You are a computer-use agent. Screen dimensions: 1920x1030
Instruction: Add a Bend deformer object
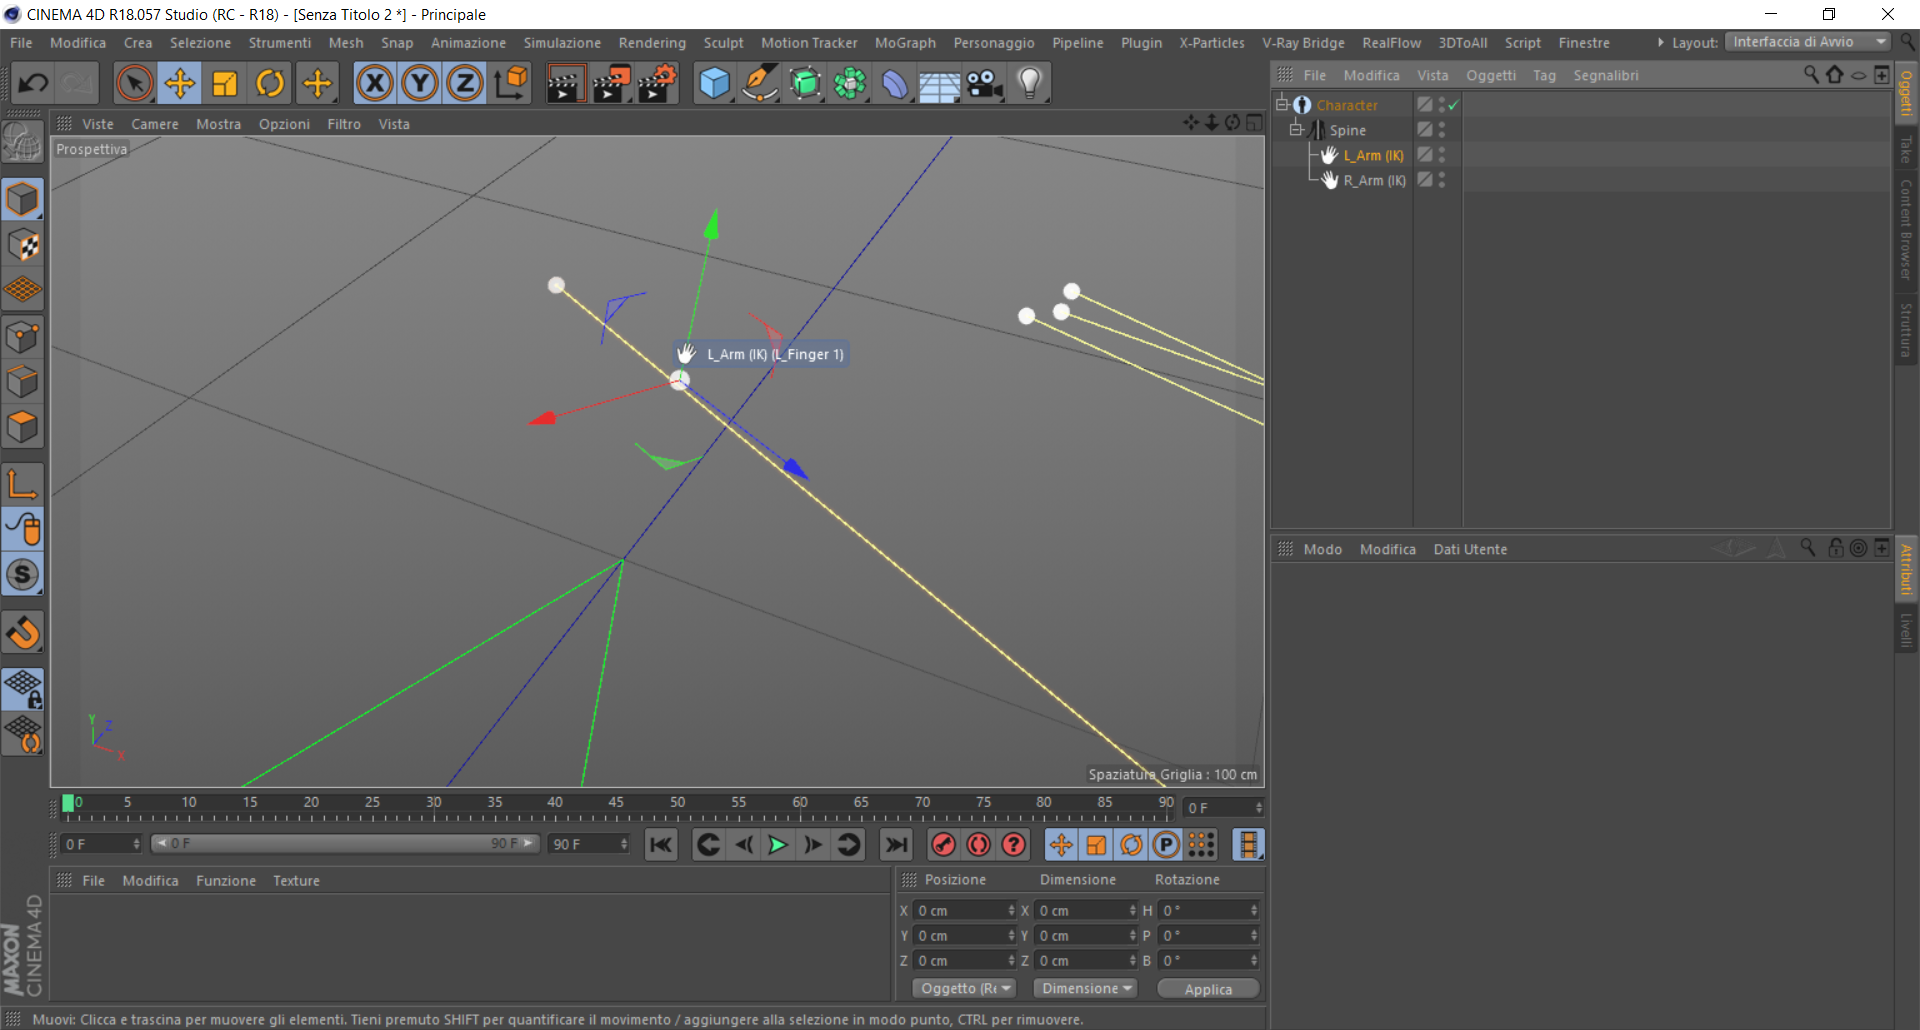pyautogui.click(x=895, y=83)
